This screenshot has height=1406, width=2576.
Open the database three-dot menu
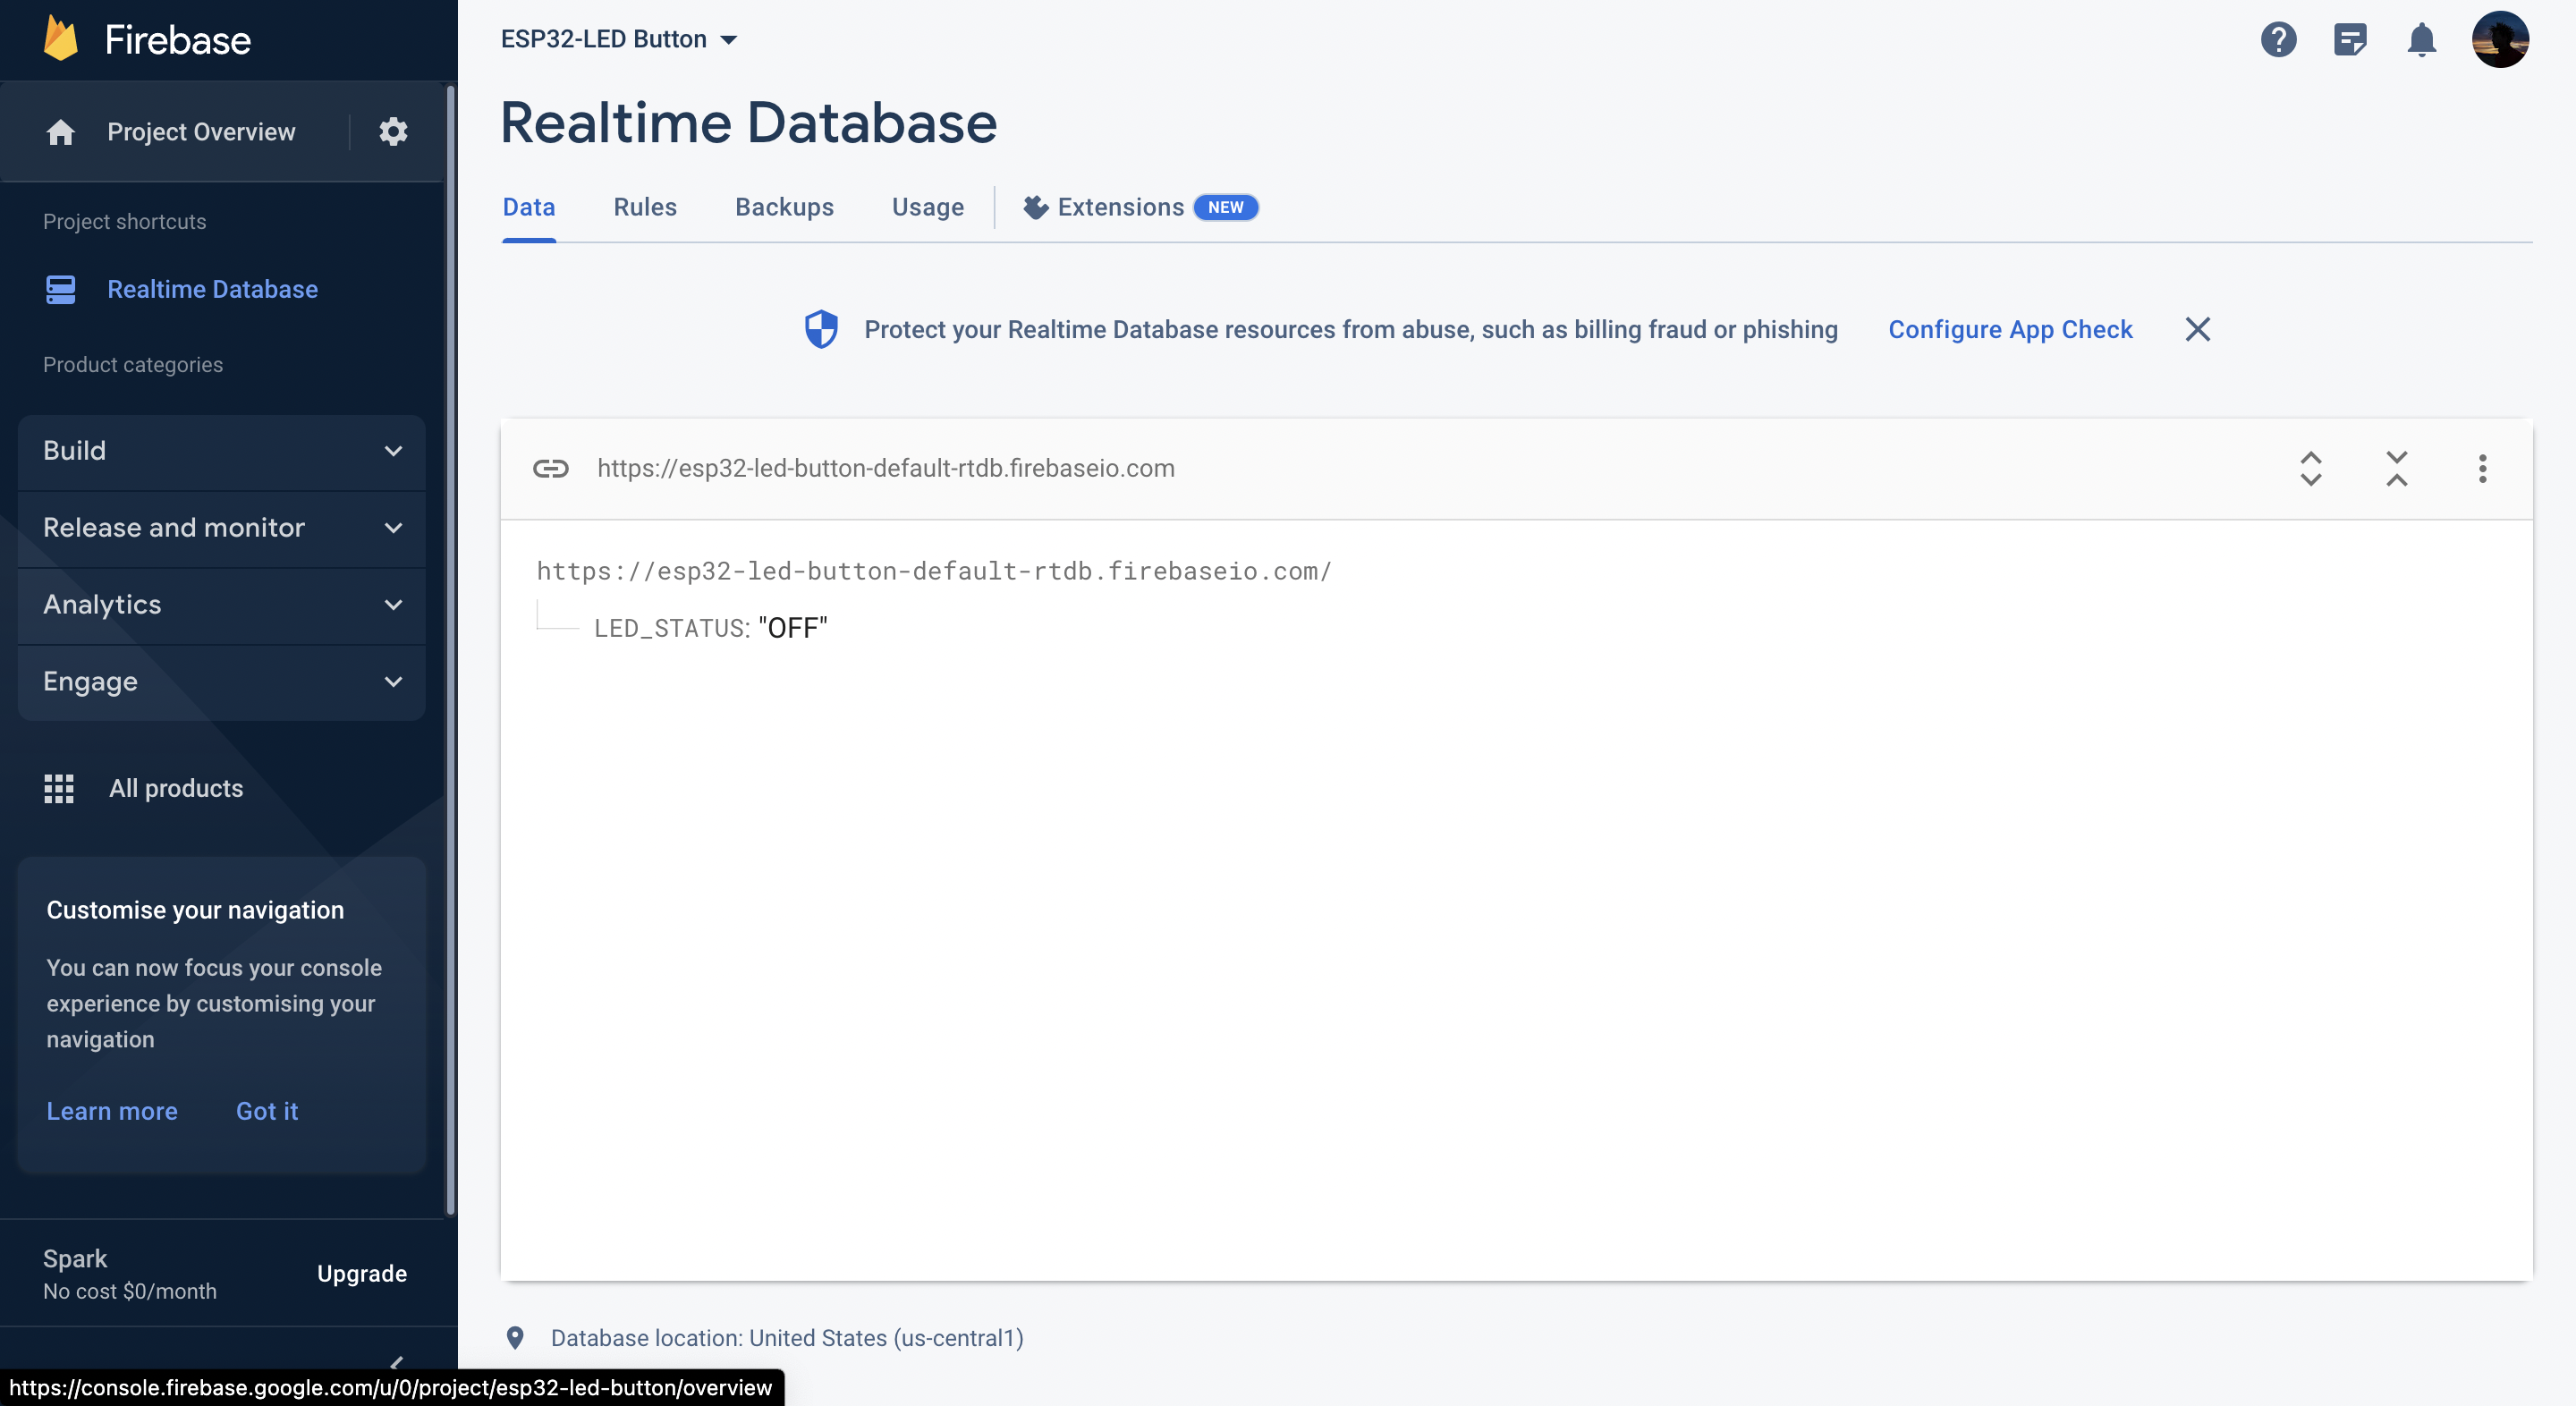pos(2482,468)
